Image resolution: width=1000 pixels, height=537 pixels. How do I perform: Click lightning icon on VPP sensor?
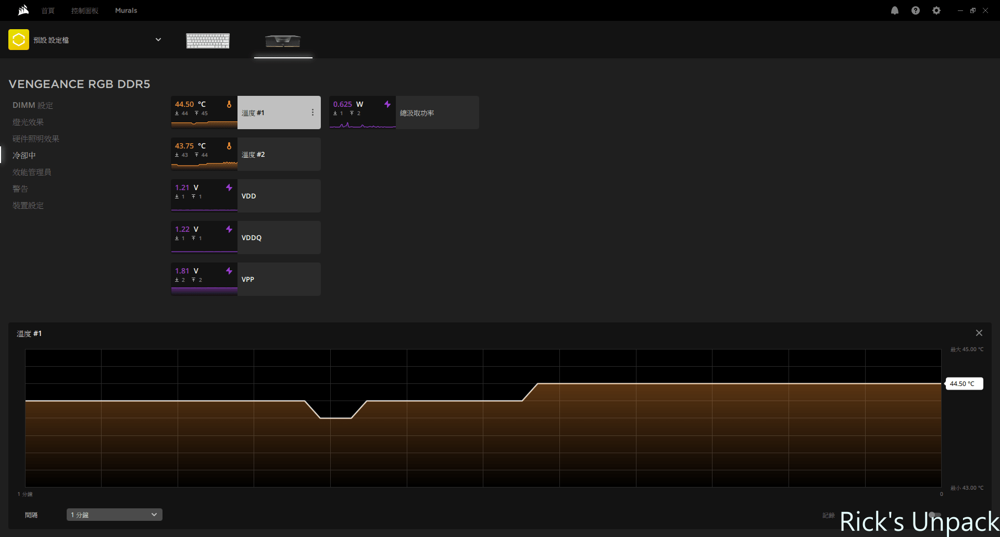click(x=229, y=271)
